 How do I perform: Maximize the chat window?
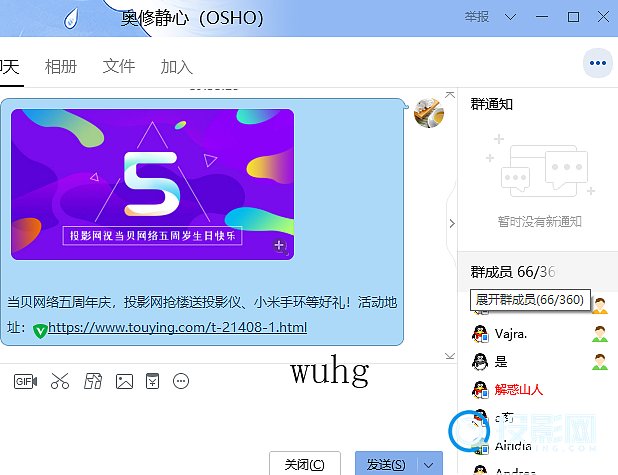click(x=573, y=17)
